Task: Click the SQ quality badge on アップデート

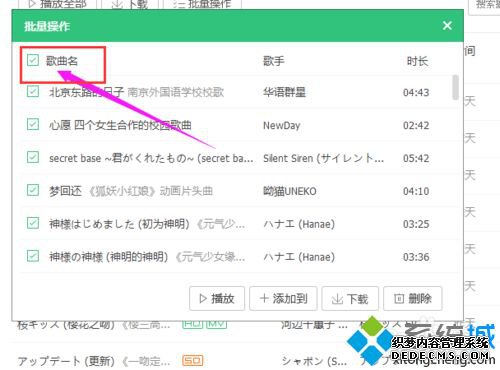Action: pyautogui.click(x=193, y=360)
